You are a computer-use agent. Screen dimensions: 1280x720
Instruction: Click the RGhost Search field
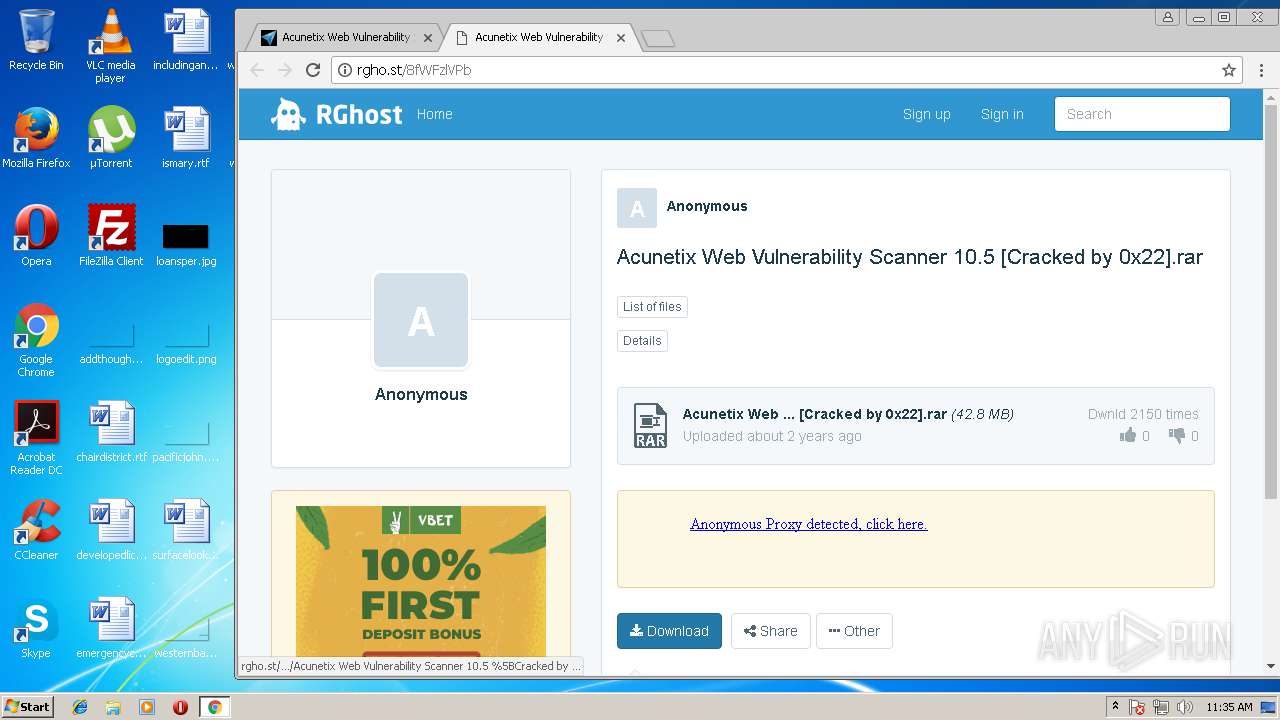pyautogui.click(x=1142, y=114)
